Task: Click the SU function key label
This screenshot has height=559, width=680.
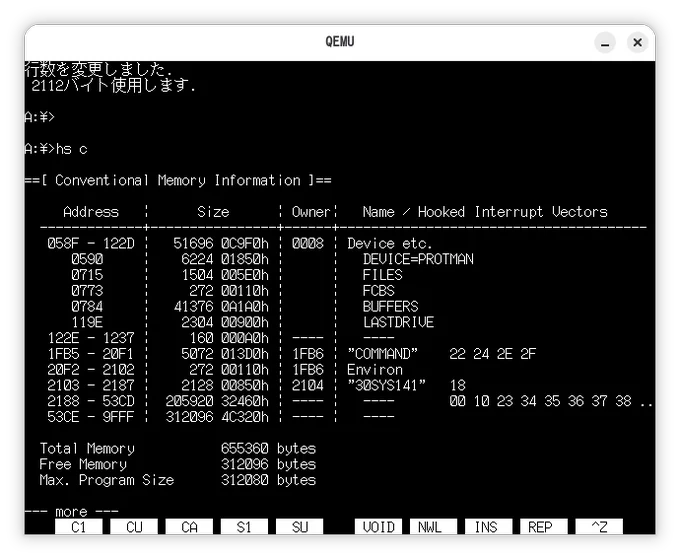Action: 300,527
